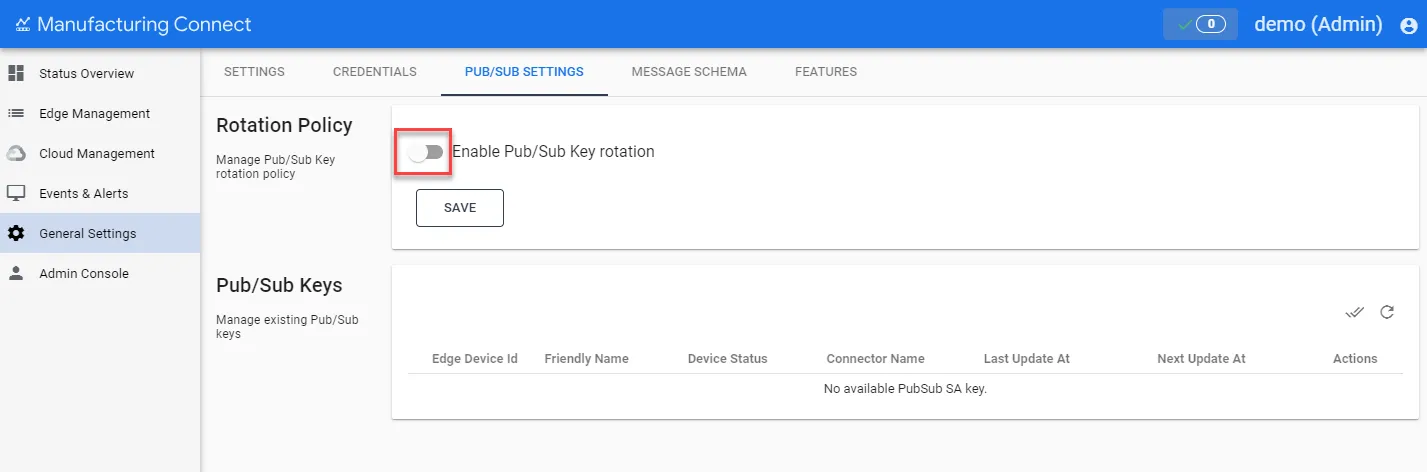Screen dimensions: 1427x472
Task: Open Admin Console from sidebar
Action: [100, 273]
